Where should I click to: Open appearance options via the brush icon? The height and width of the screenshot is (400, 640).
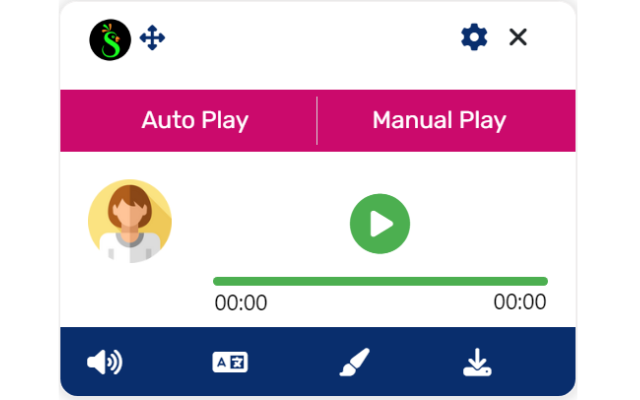click(x=354, y=362)
